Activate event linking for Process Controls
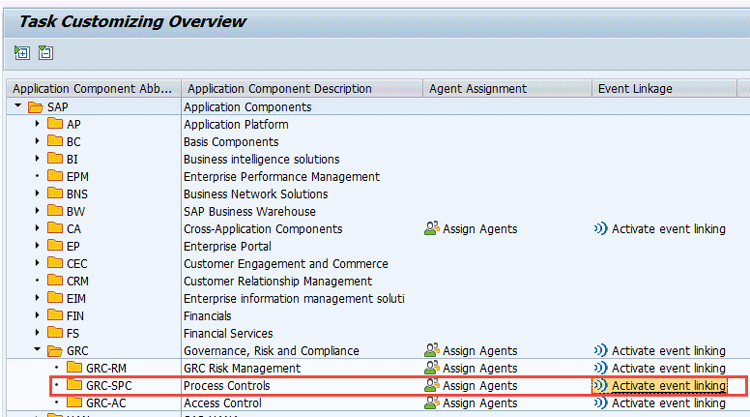The image size is (750, 417). 668,386
